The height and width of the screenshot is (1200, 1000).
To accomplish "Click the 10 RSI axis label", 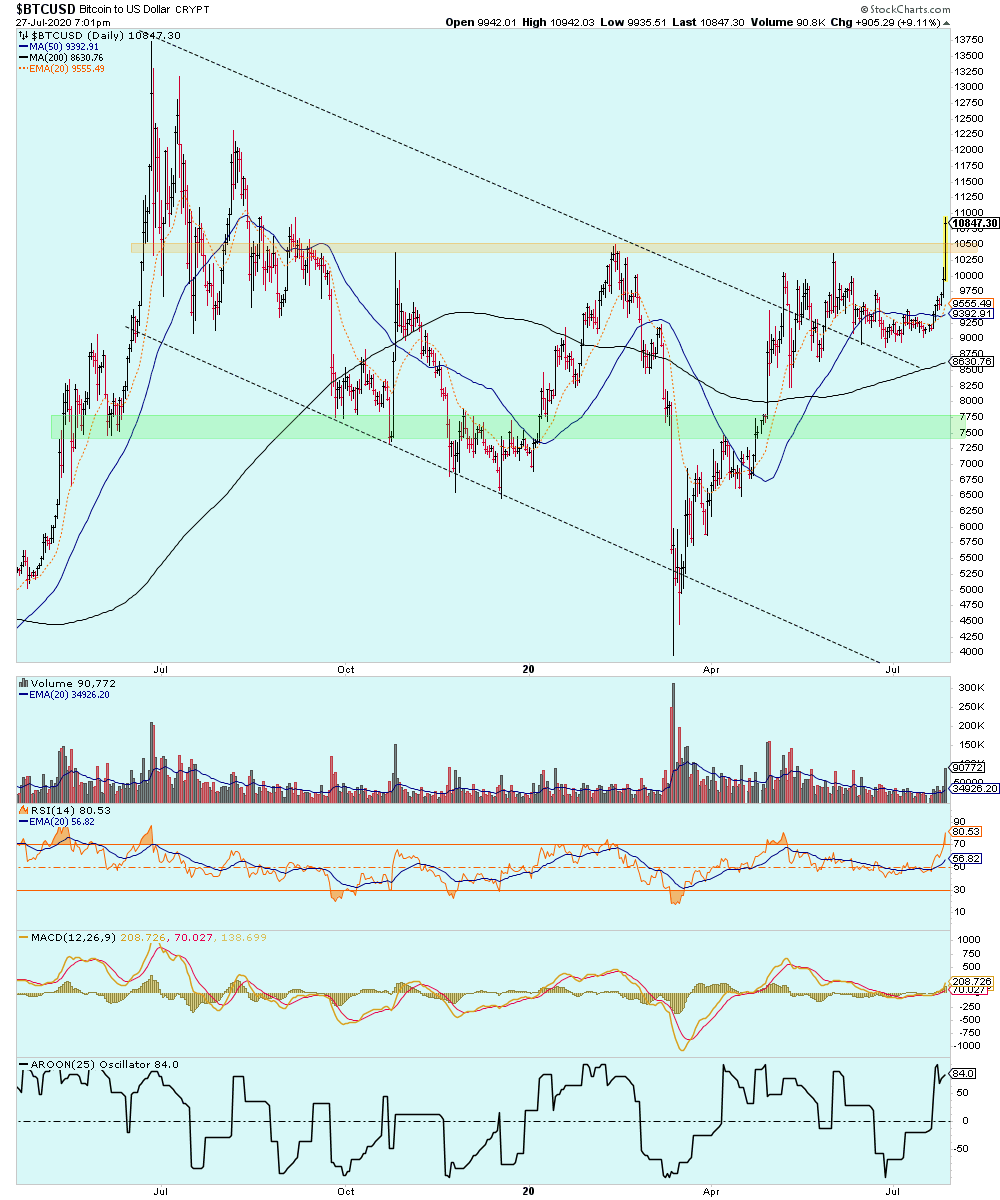I will point(961,912).
